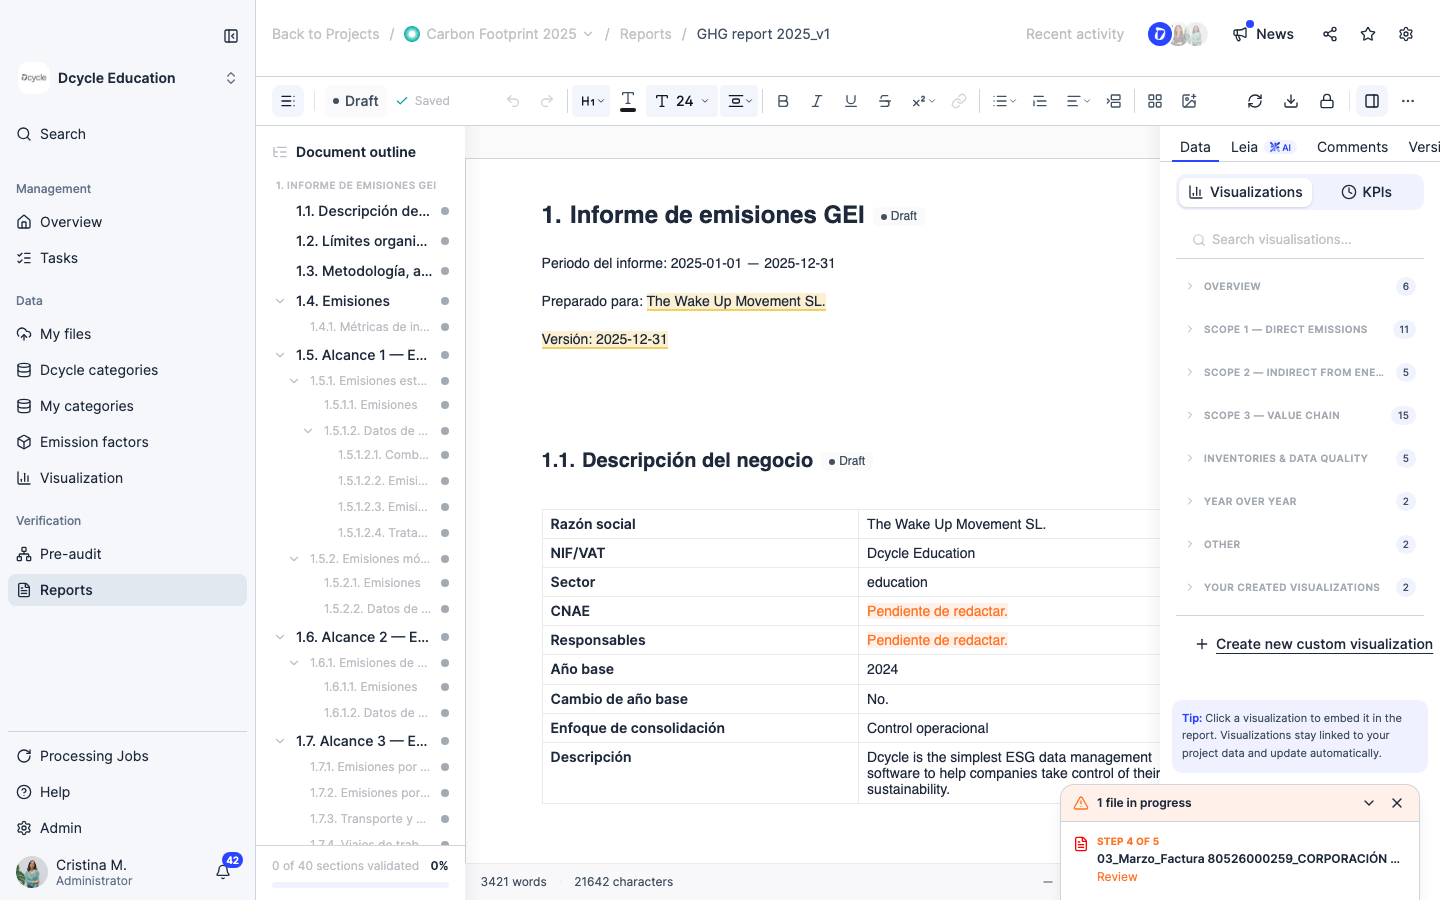
Task: Lock the document with the padlock icon
Action: pos(1327,101)
